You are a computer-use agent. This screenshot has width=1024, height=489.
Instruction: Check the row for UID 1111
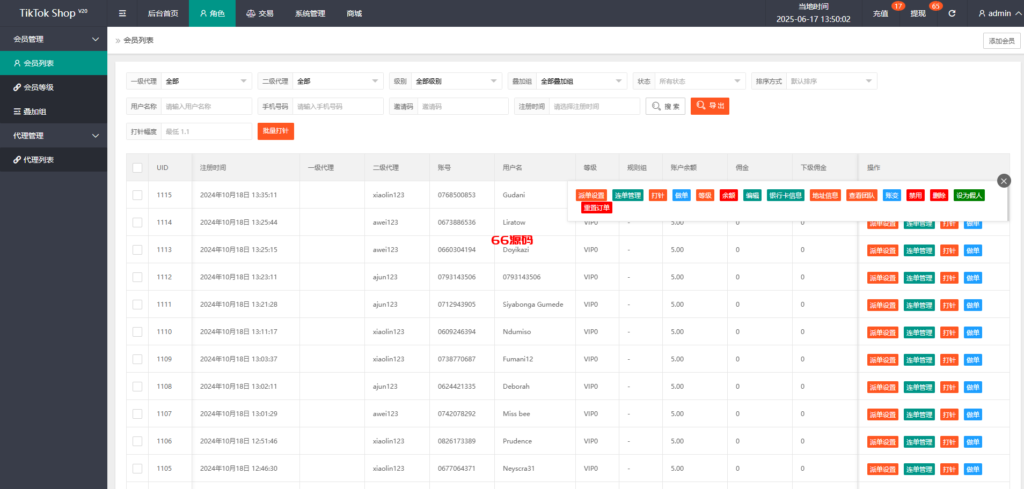[137, 304]
